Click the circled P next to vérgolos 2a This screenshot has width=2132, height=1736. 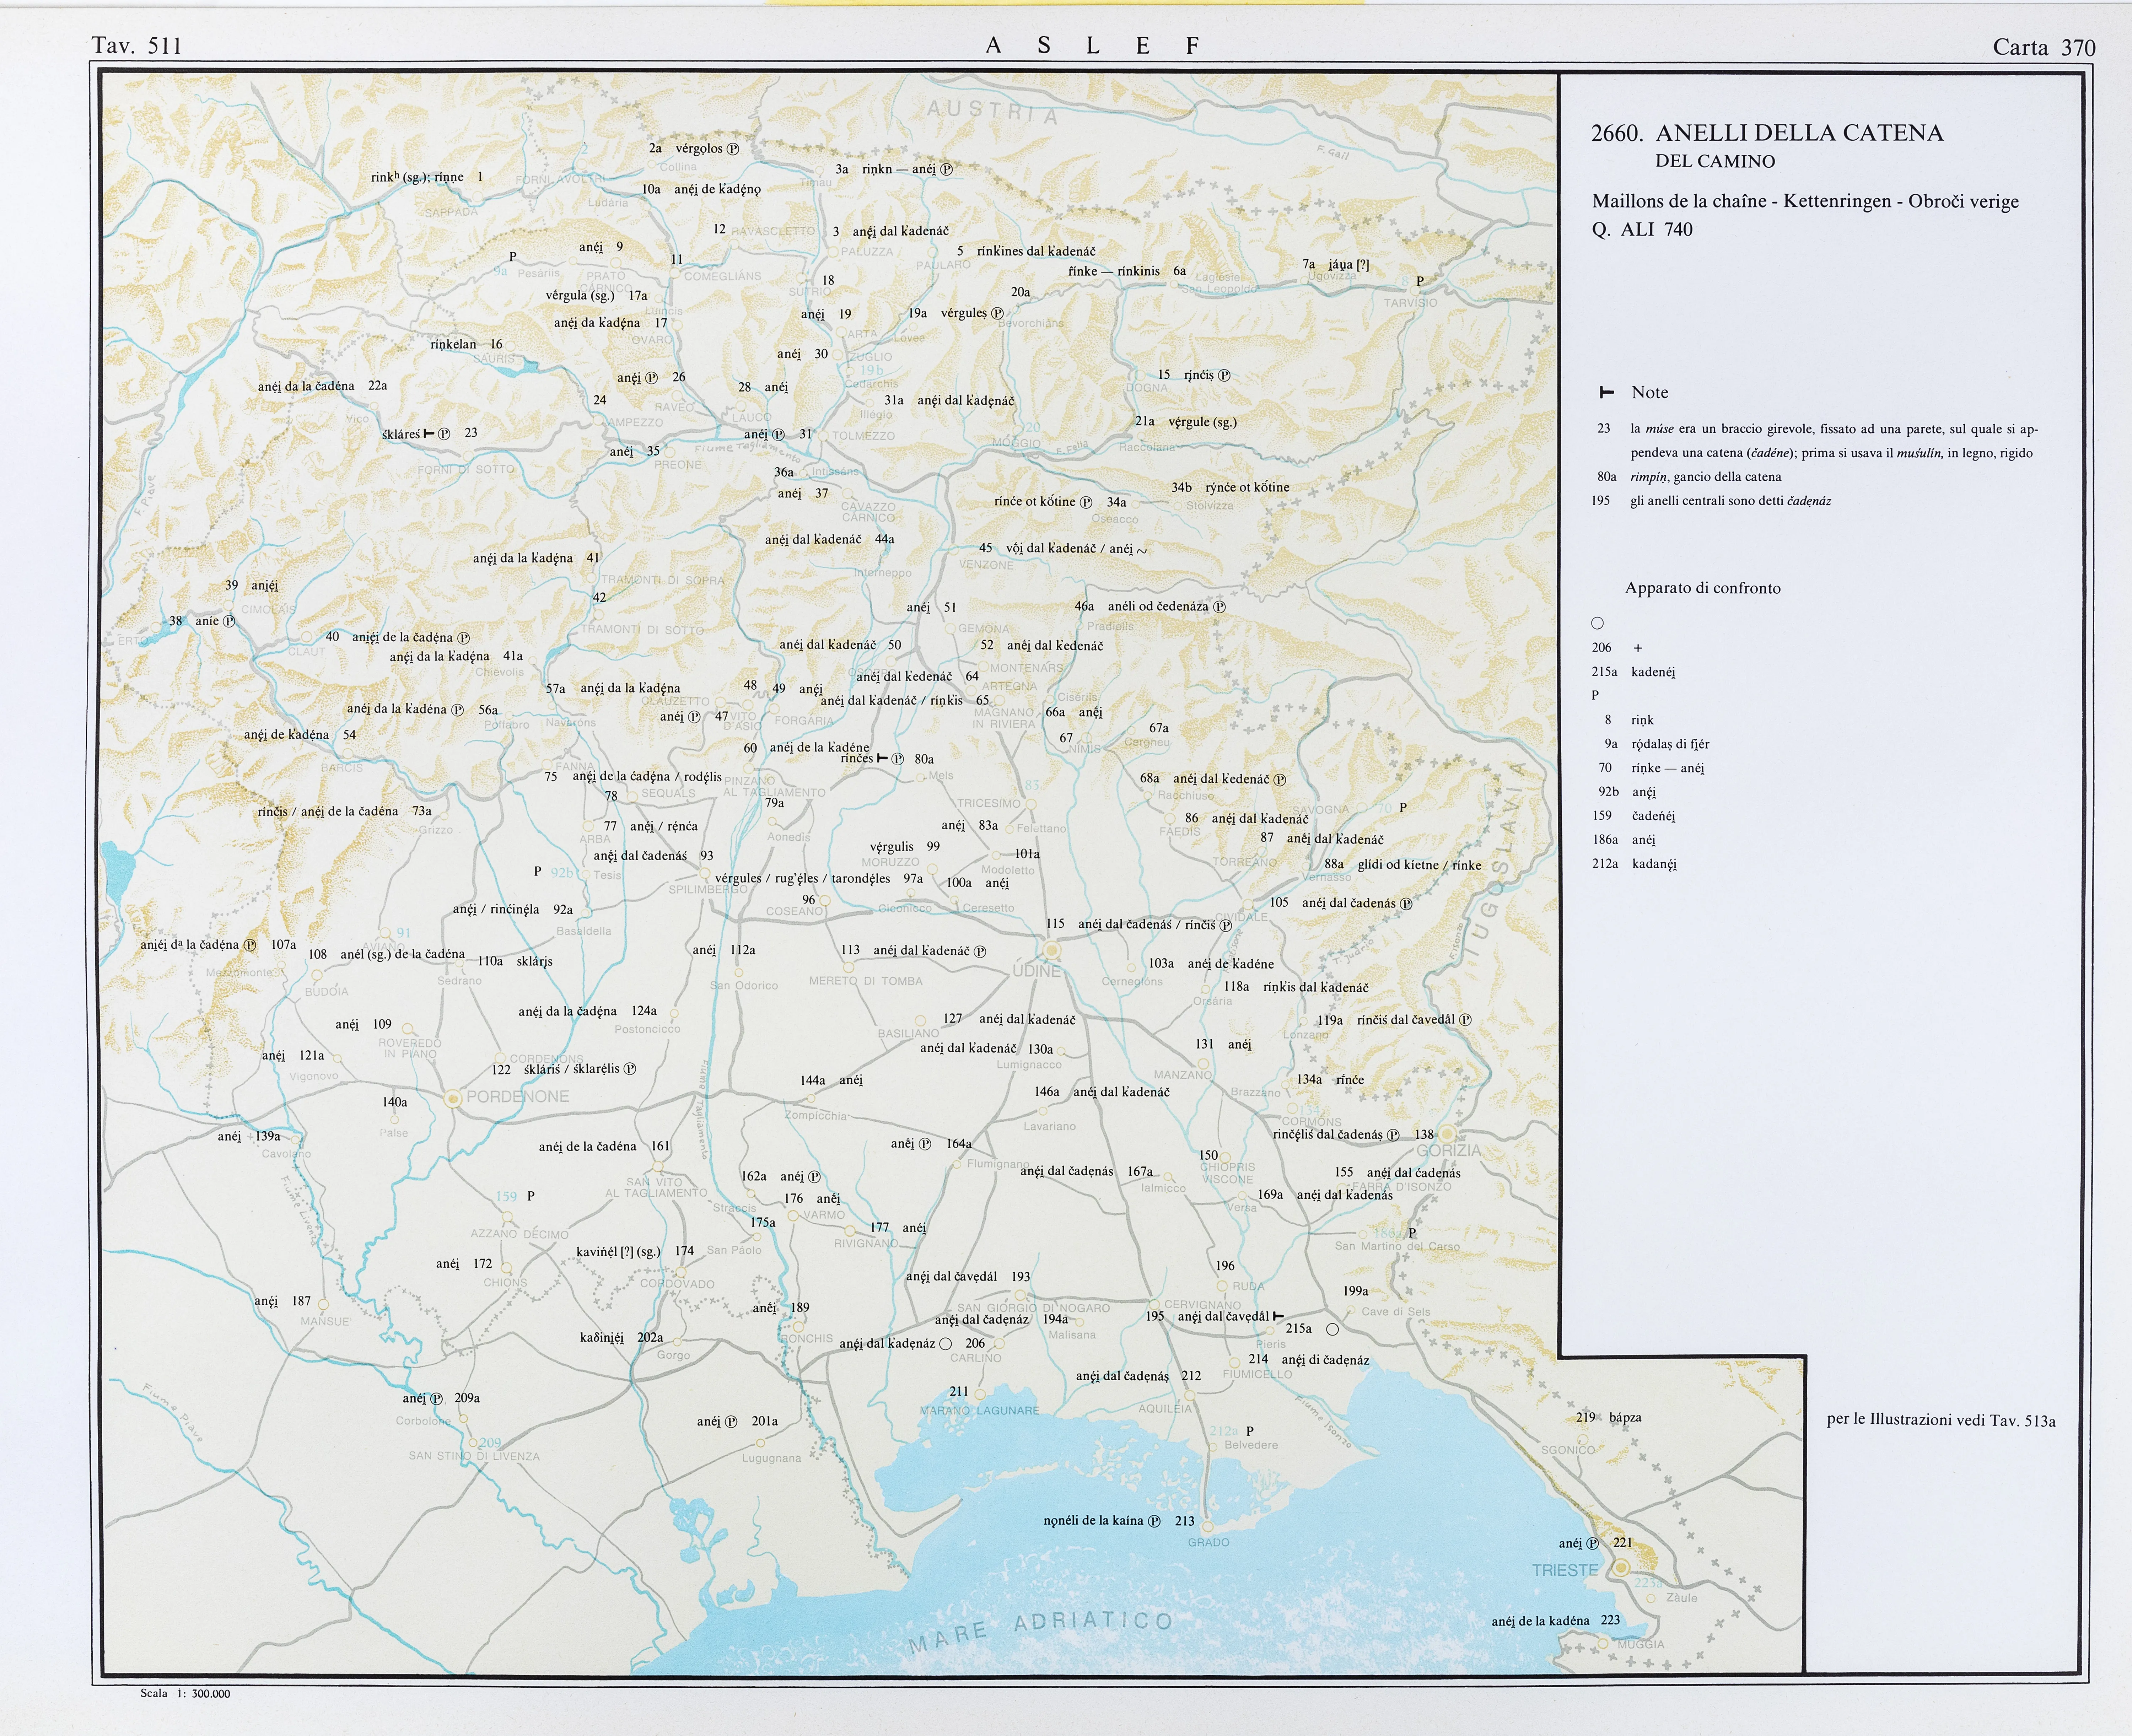tap(733, 149)
